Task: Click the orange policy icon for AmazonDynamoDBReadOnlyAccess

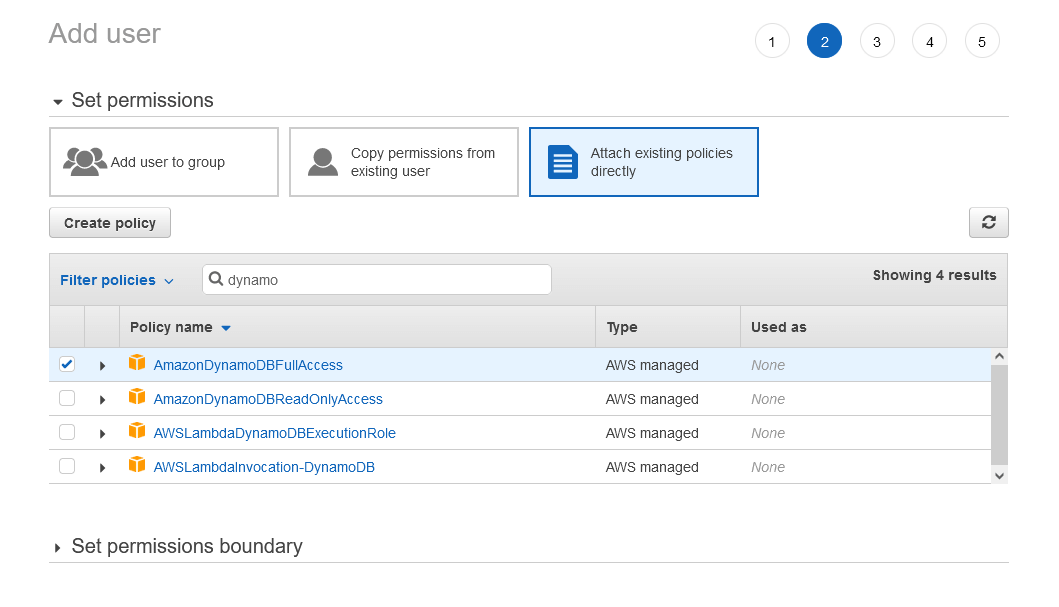Action: click(137, 396)
